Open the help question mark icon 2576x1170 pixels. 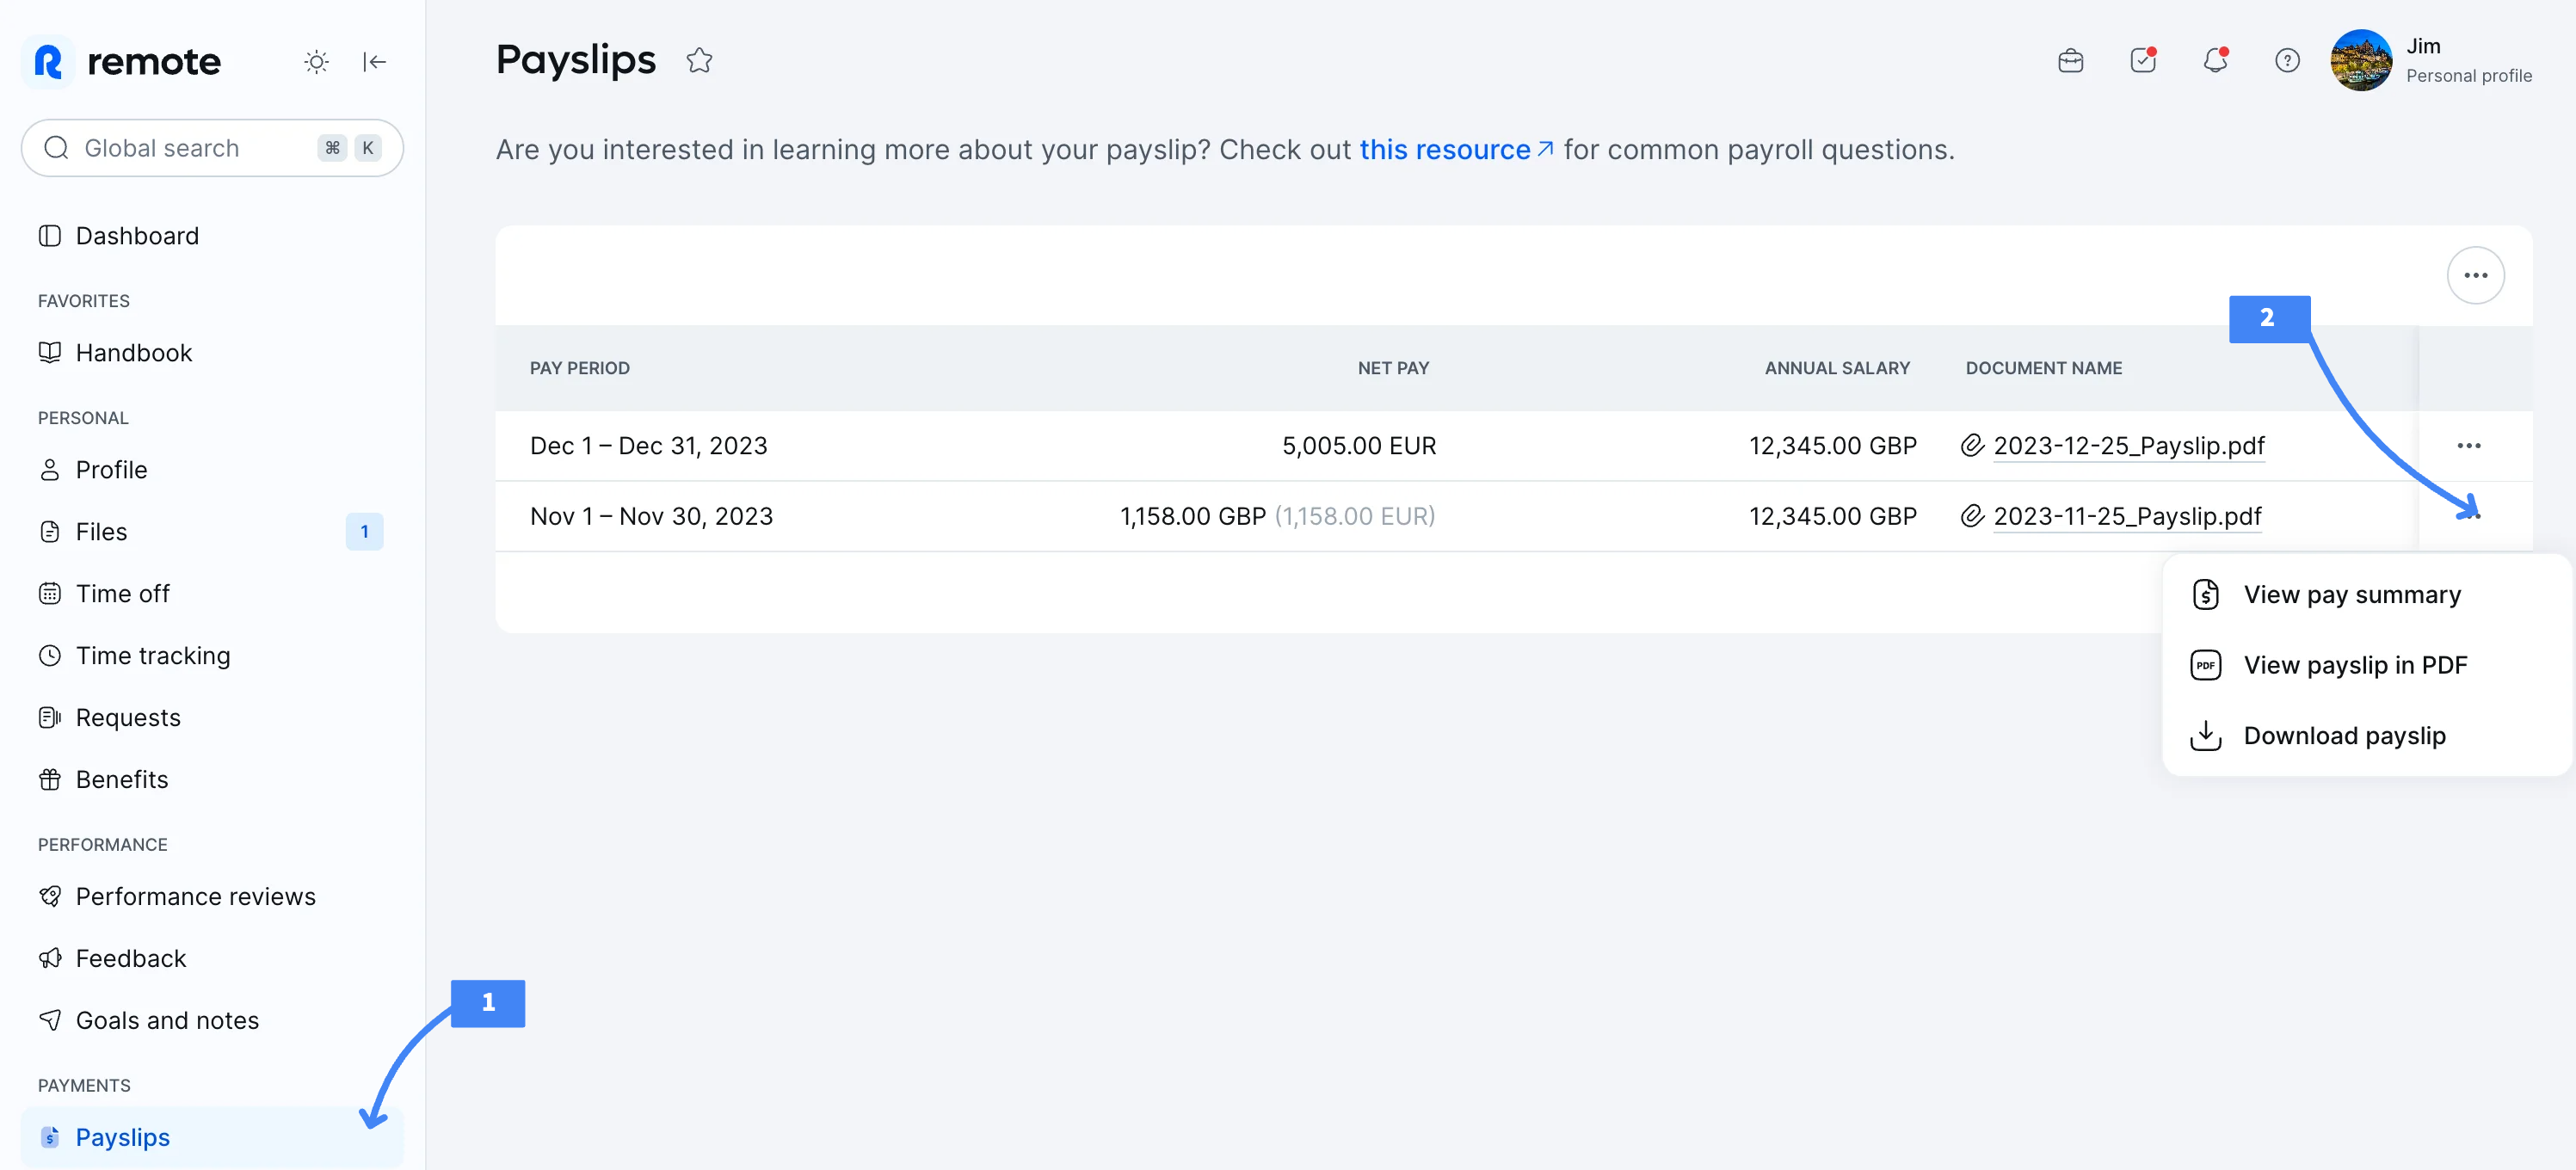tap(2287, 61)
